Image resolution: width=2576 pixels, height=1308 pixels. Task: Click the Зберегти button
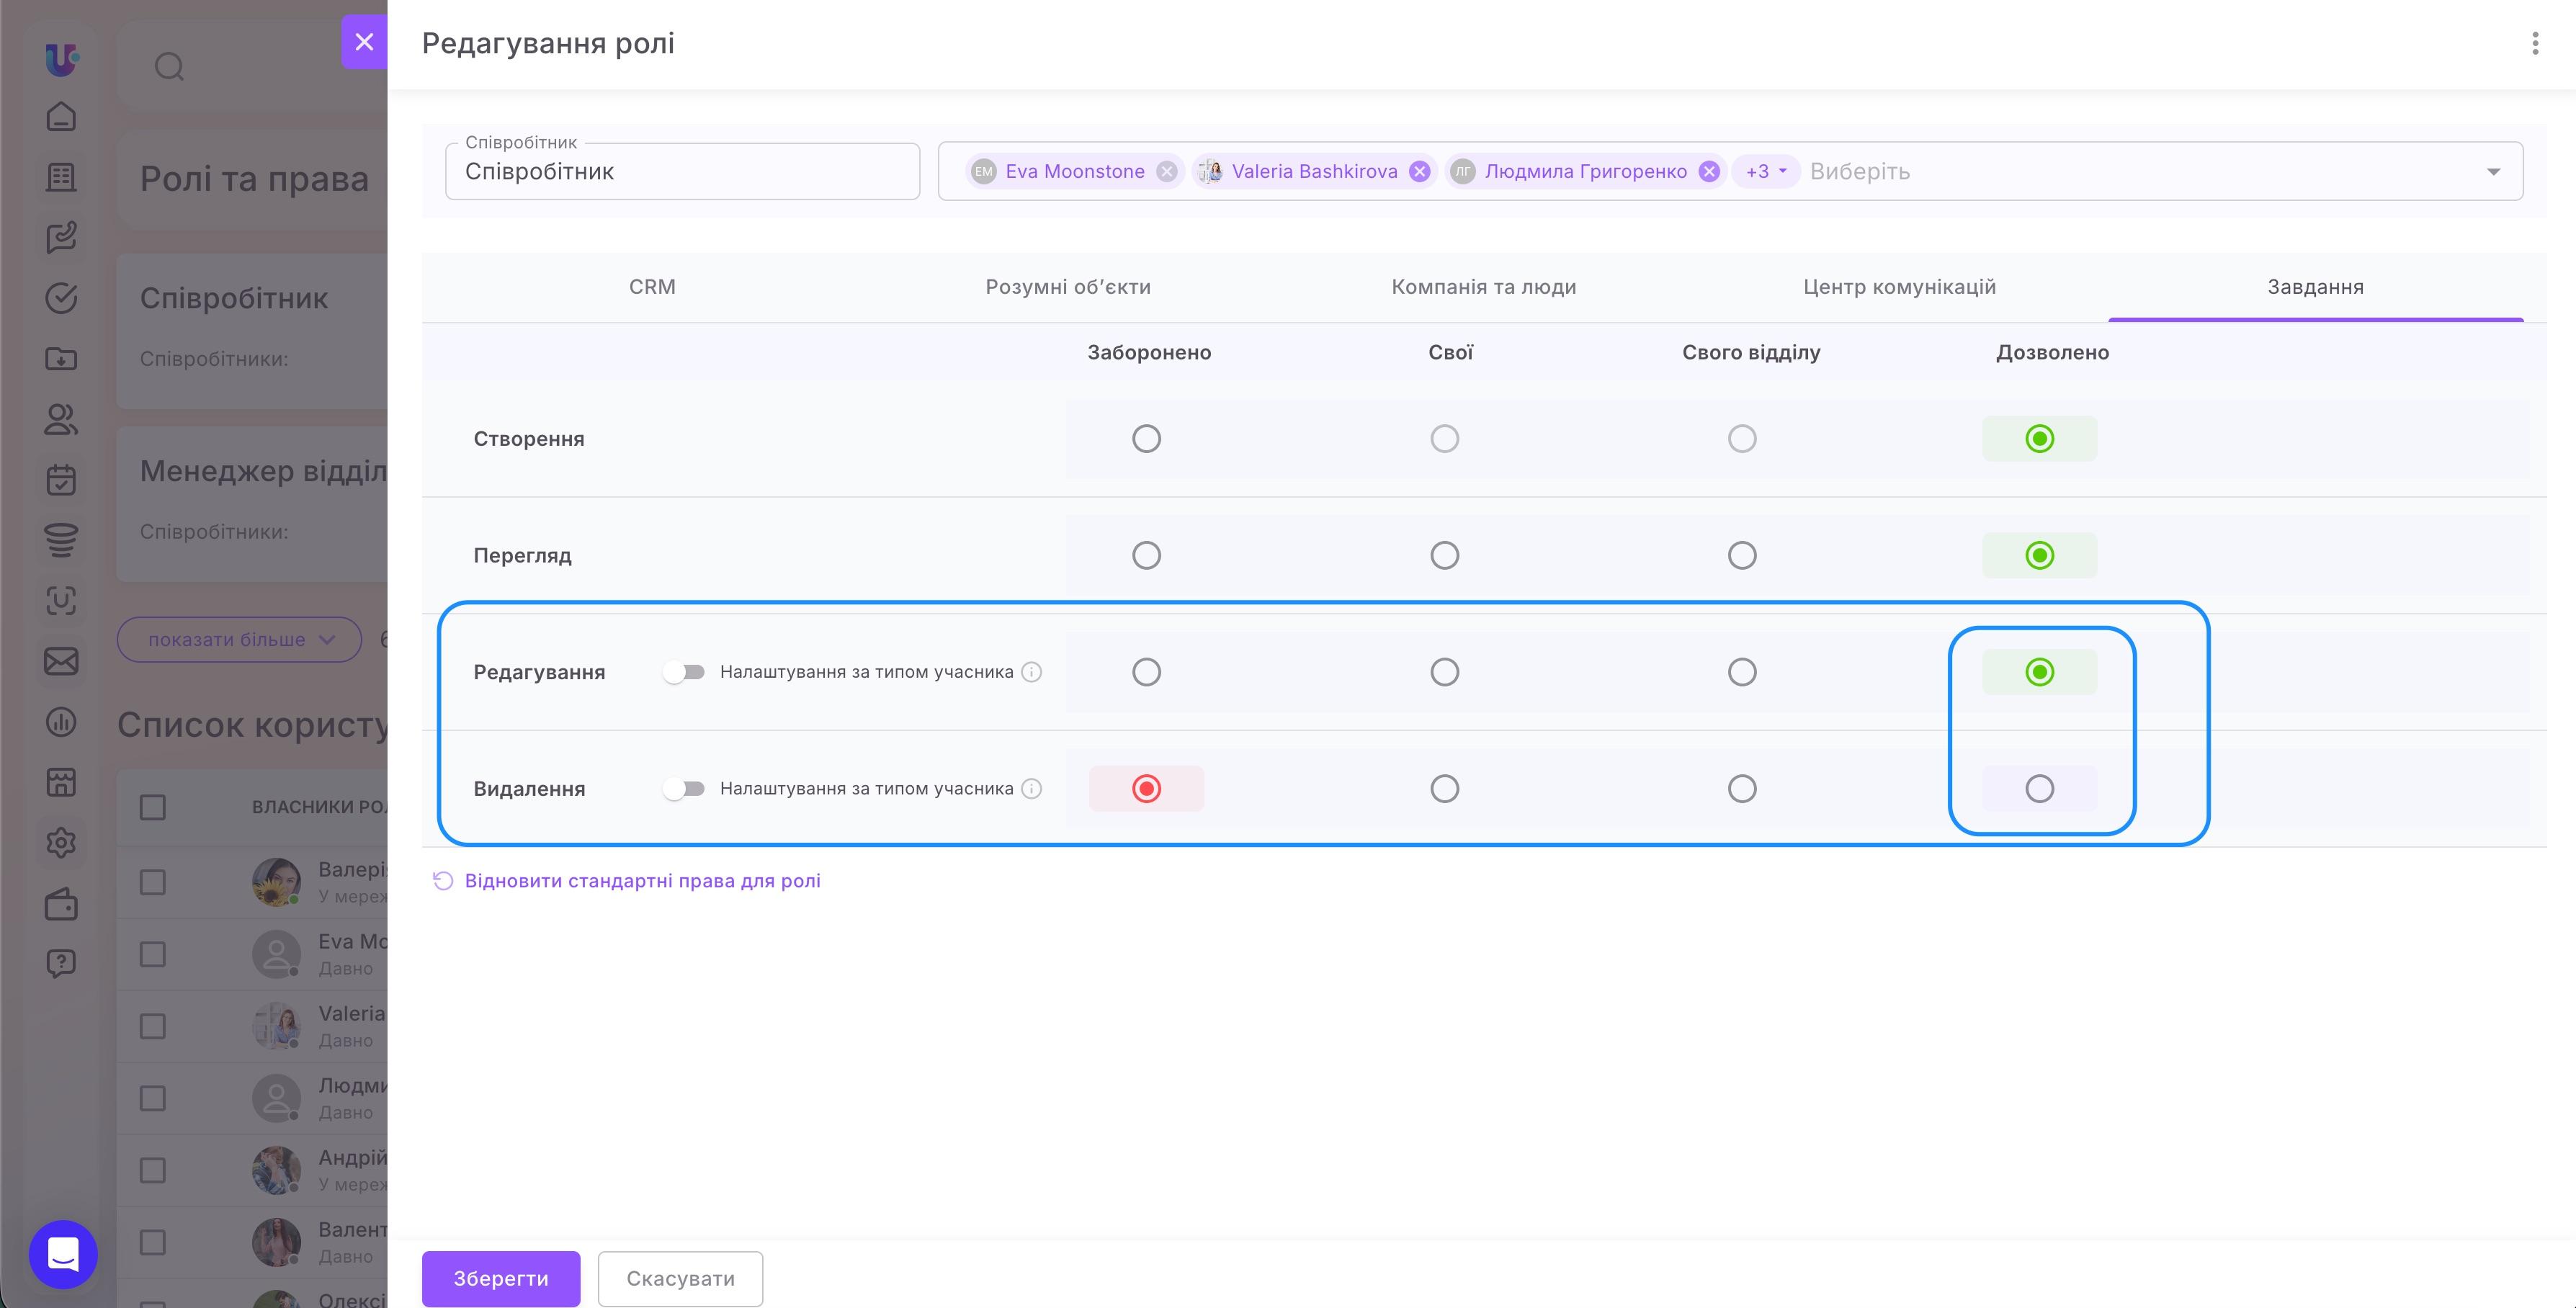coord(501,1278)
